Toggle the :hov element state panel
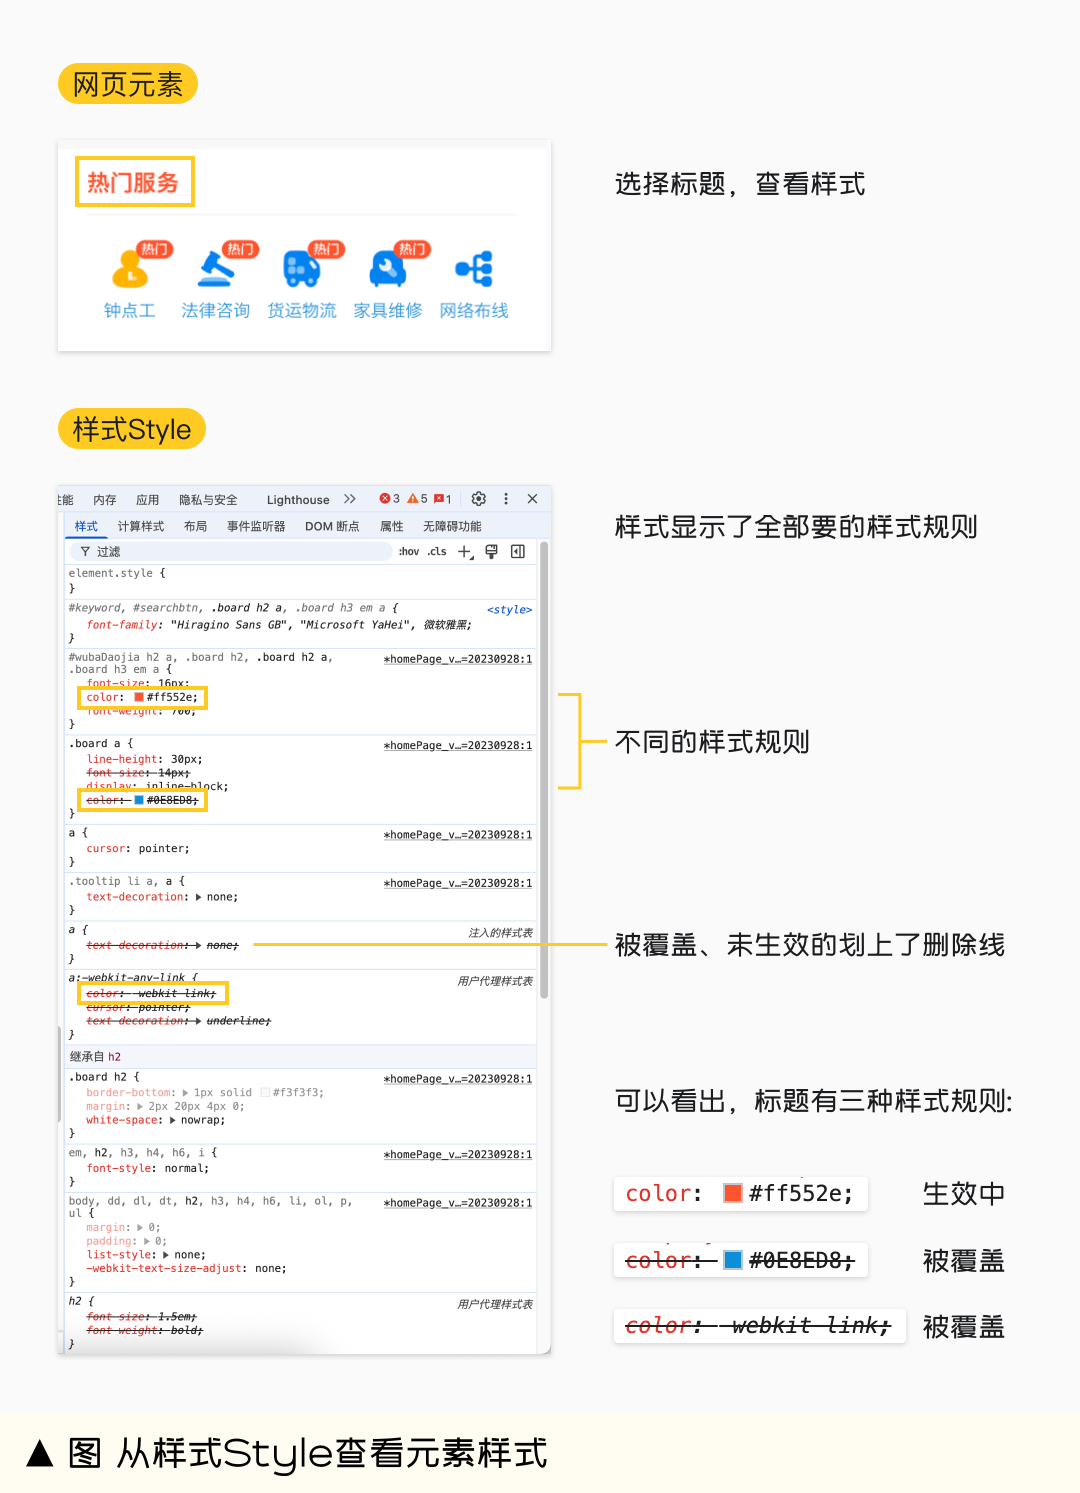1080x1493 pixels. tap(409, 552)
